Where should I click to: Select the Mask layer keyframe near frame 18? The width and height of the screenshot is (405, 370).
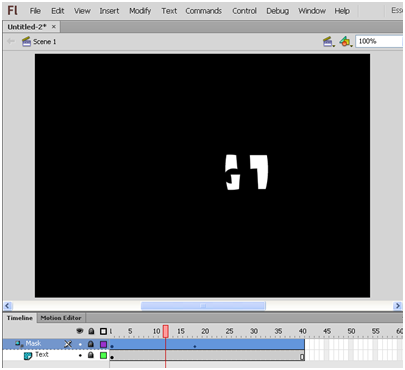pos(195,344)
